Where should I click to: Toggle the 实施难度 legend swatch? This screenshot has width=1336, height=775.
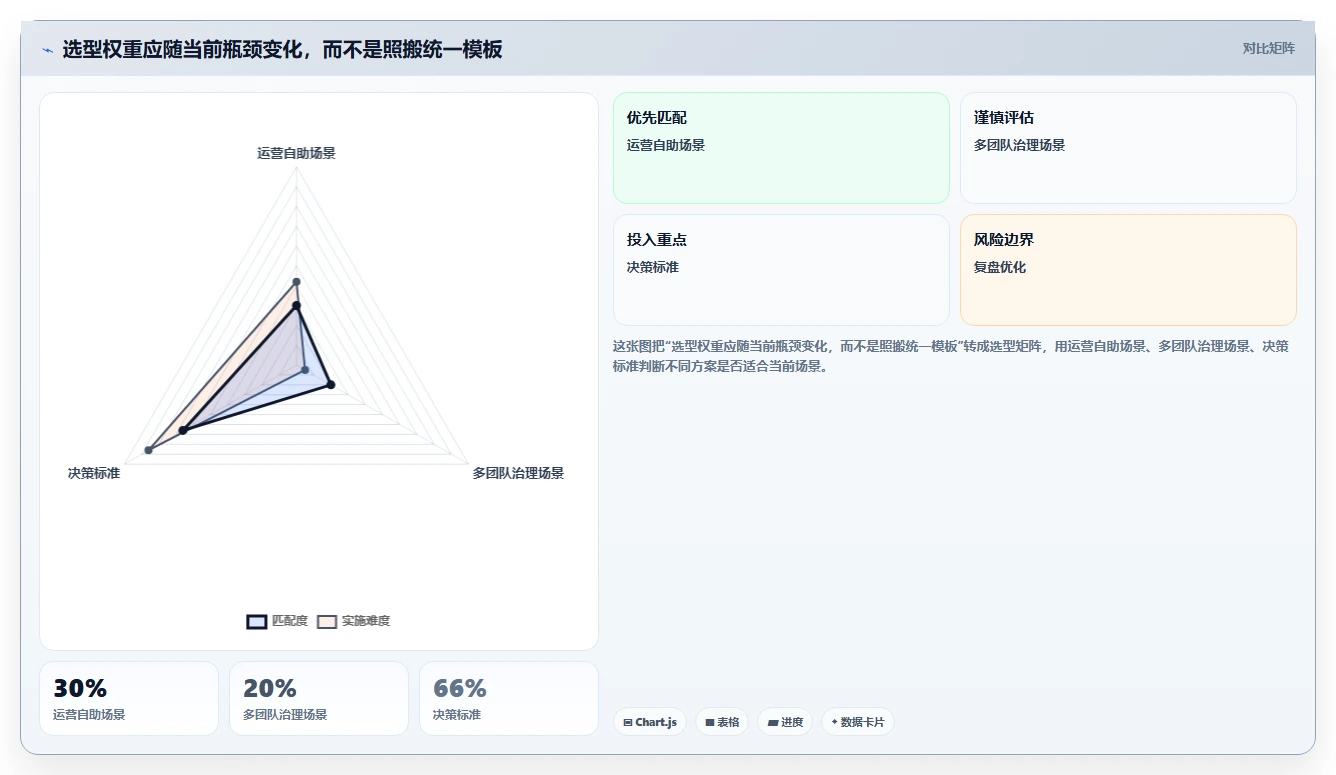(327, 621)
